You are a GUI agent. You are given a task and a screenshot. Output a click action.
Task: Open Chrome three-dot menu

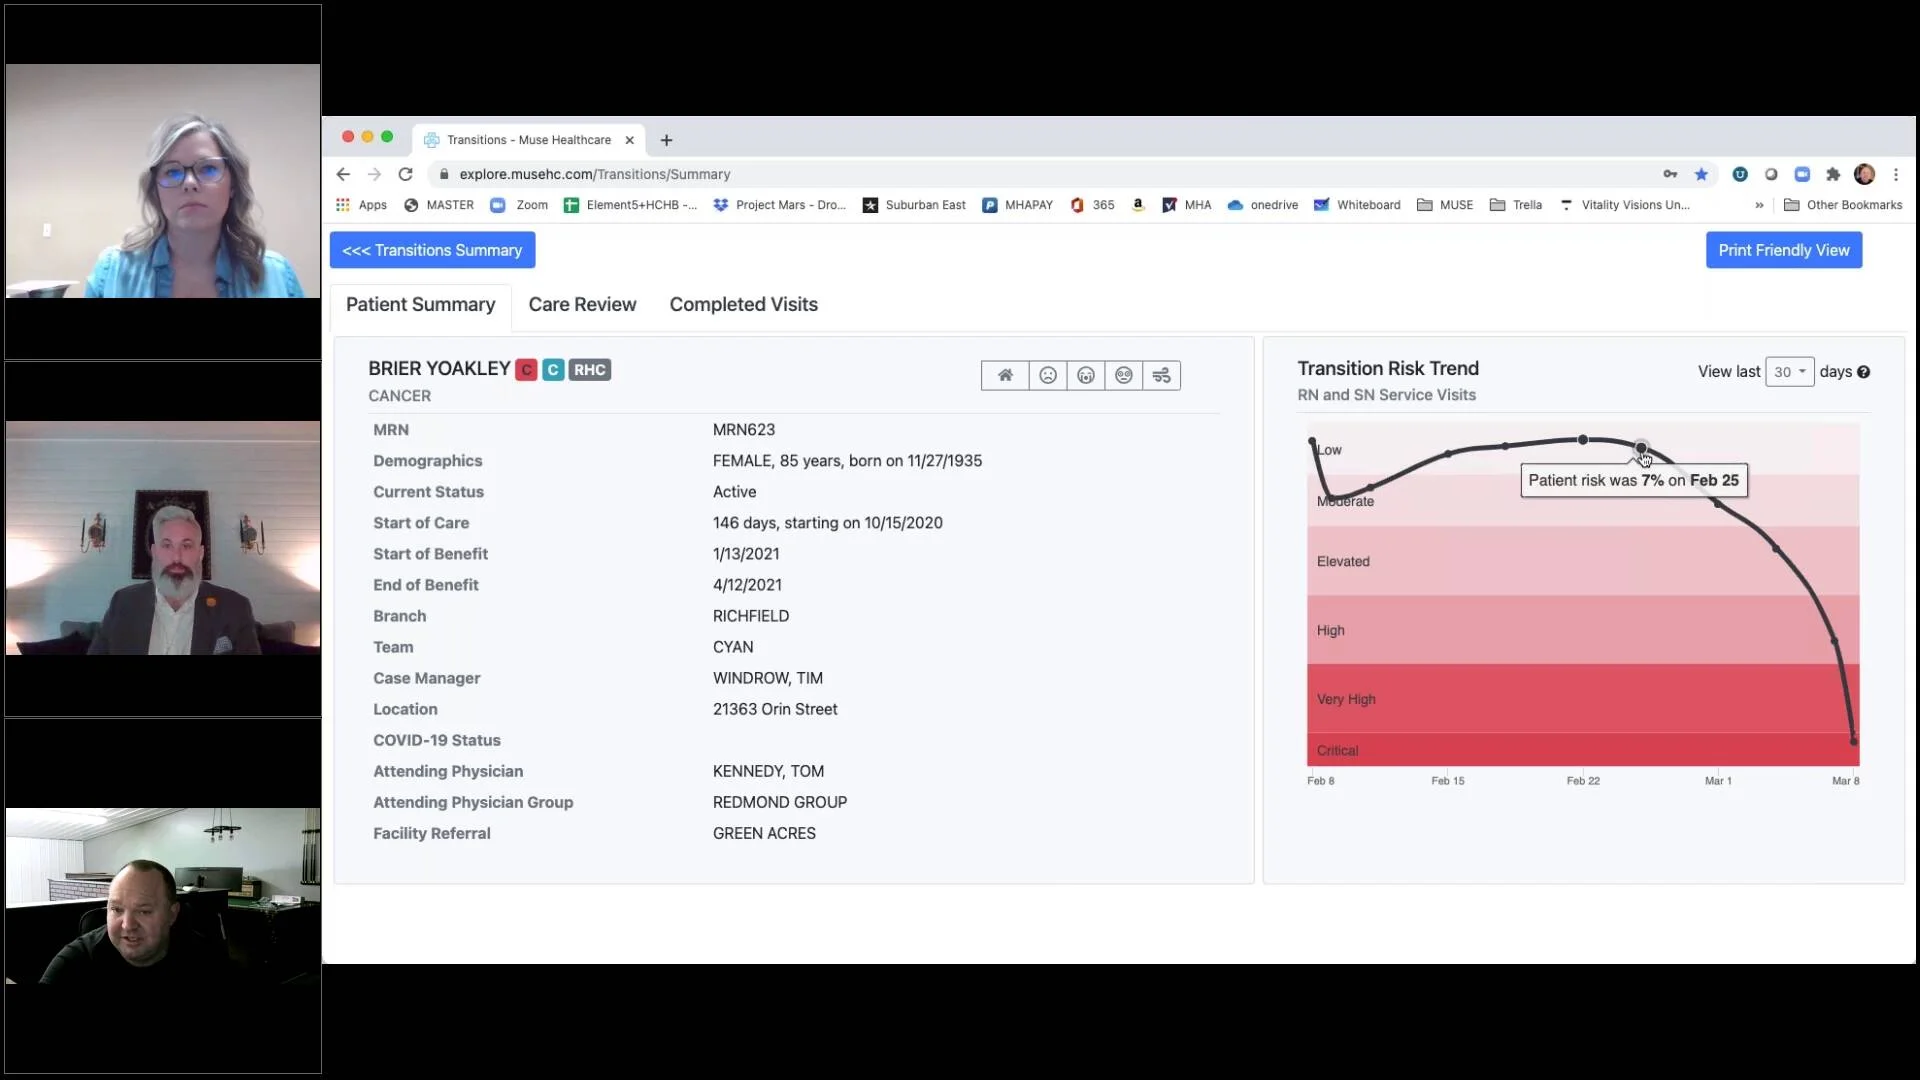pos(1896,174)
